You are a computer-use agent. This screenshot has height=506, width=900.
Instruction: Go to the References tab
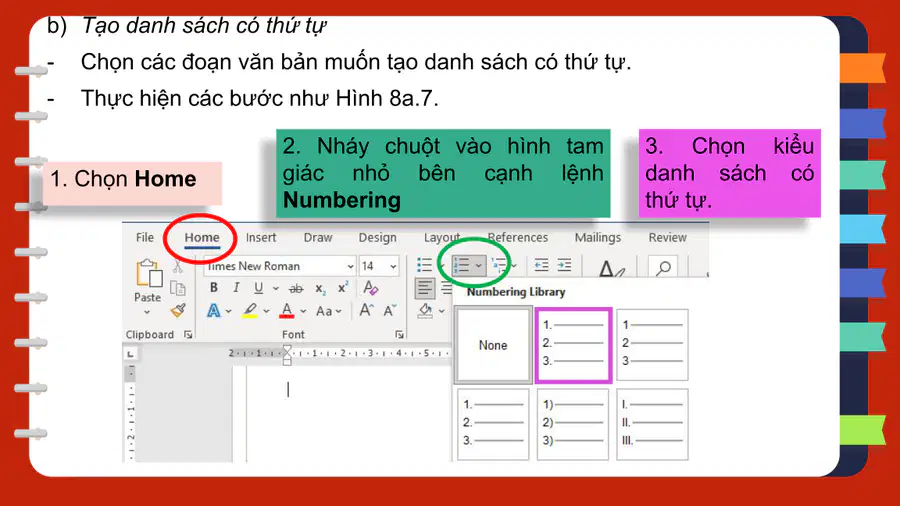(518, 238)
